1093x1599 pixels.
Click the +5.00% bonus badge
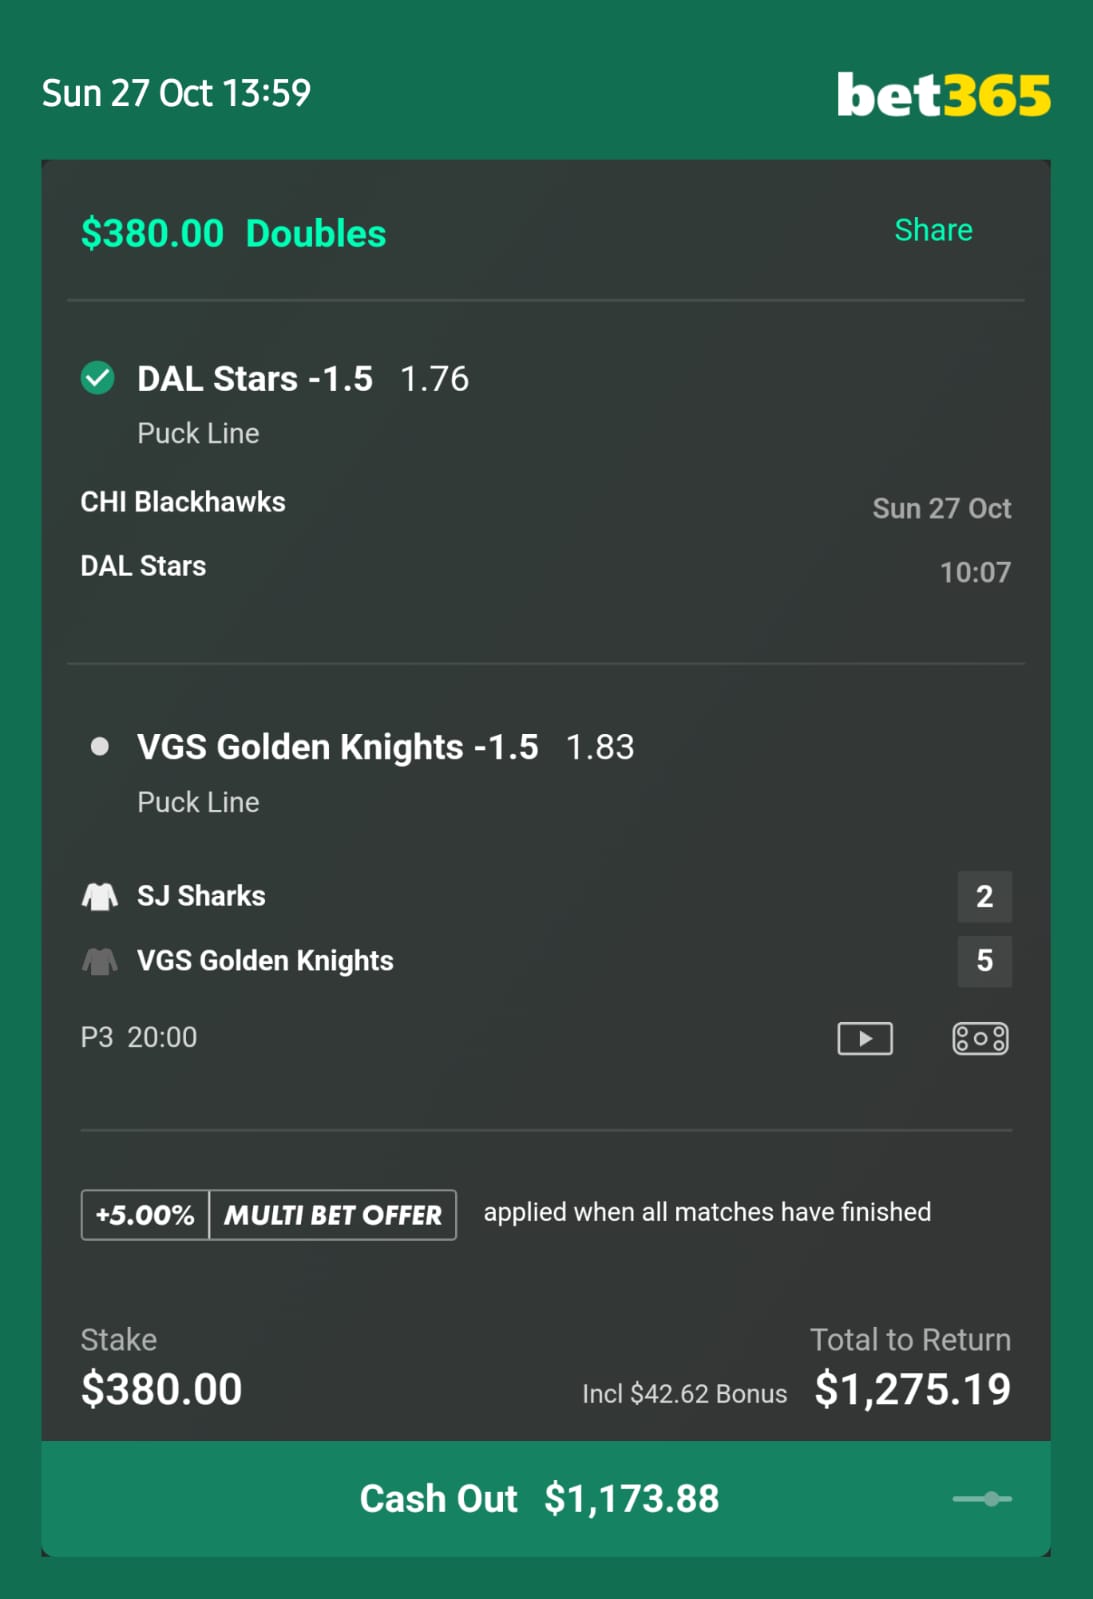tap(145, 1215)
